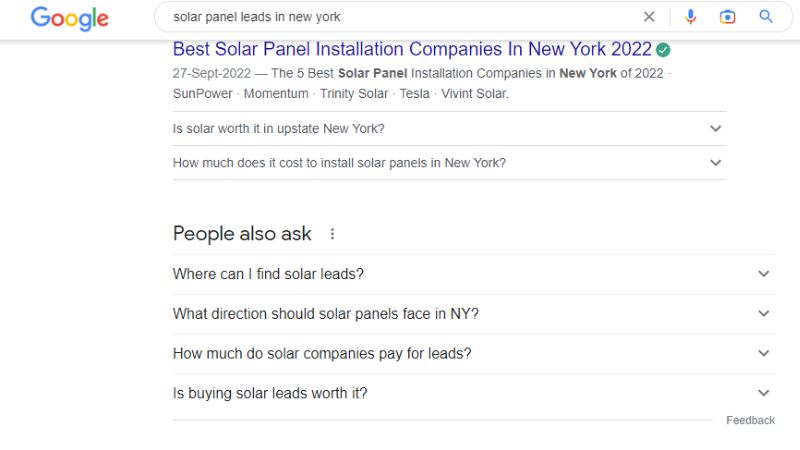Click the Feedback link below the questions
Image resolution: width=800 pixels, height=450 pixels.
pos(750,420)
